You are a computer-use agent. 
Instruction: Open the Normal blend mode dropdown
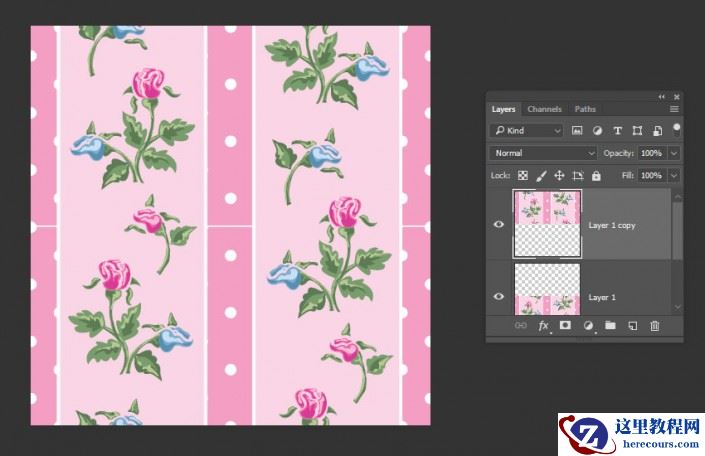(x=543, y=153)
